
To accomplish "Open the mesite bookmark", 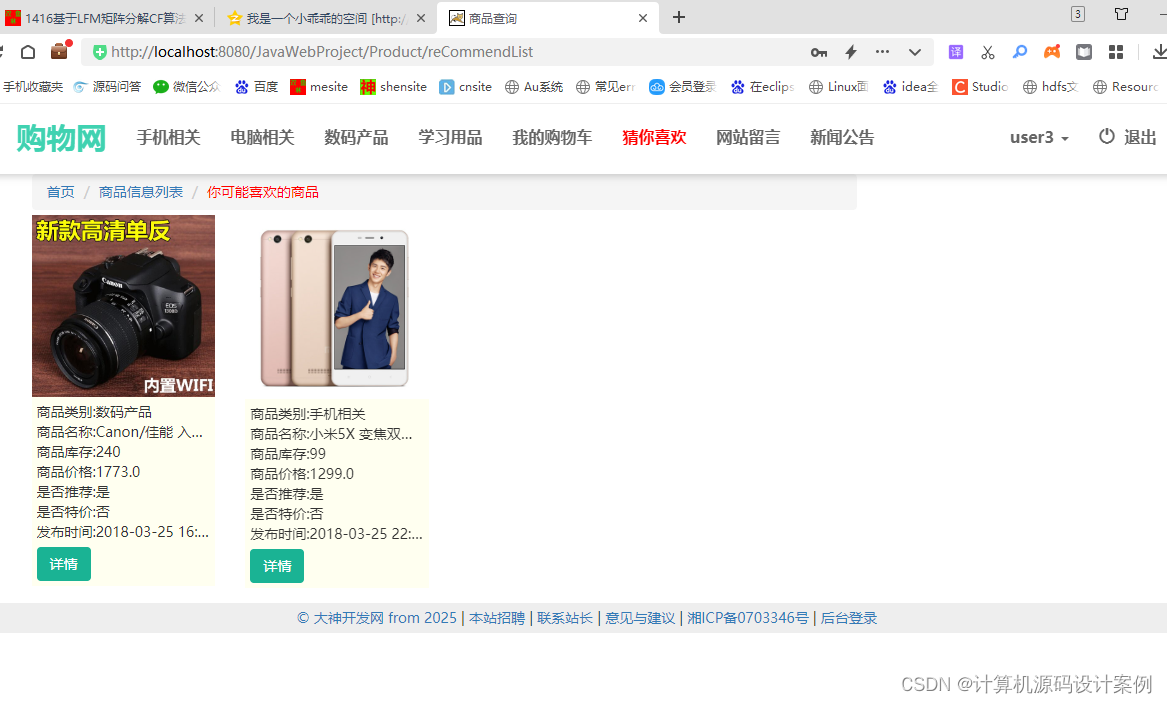I will coord(319,87).
